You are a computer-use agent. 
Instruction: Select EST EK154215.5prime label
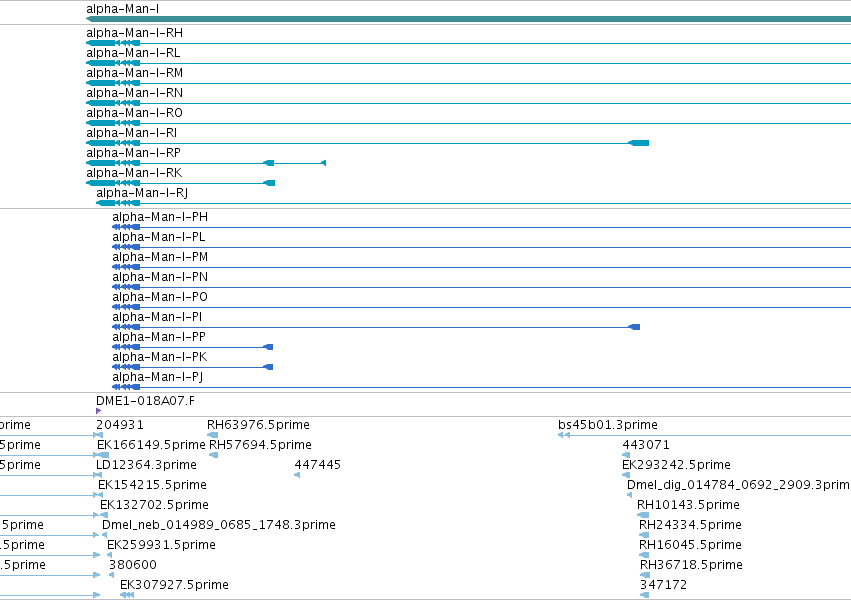pyautogui.click(x=153, y=486)
